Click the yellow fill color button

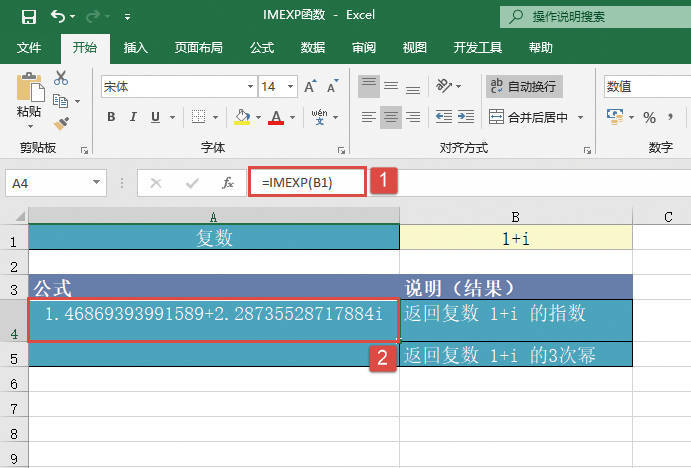241,117
